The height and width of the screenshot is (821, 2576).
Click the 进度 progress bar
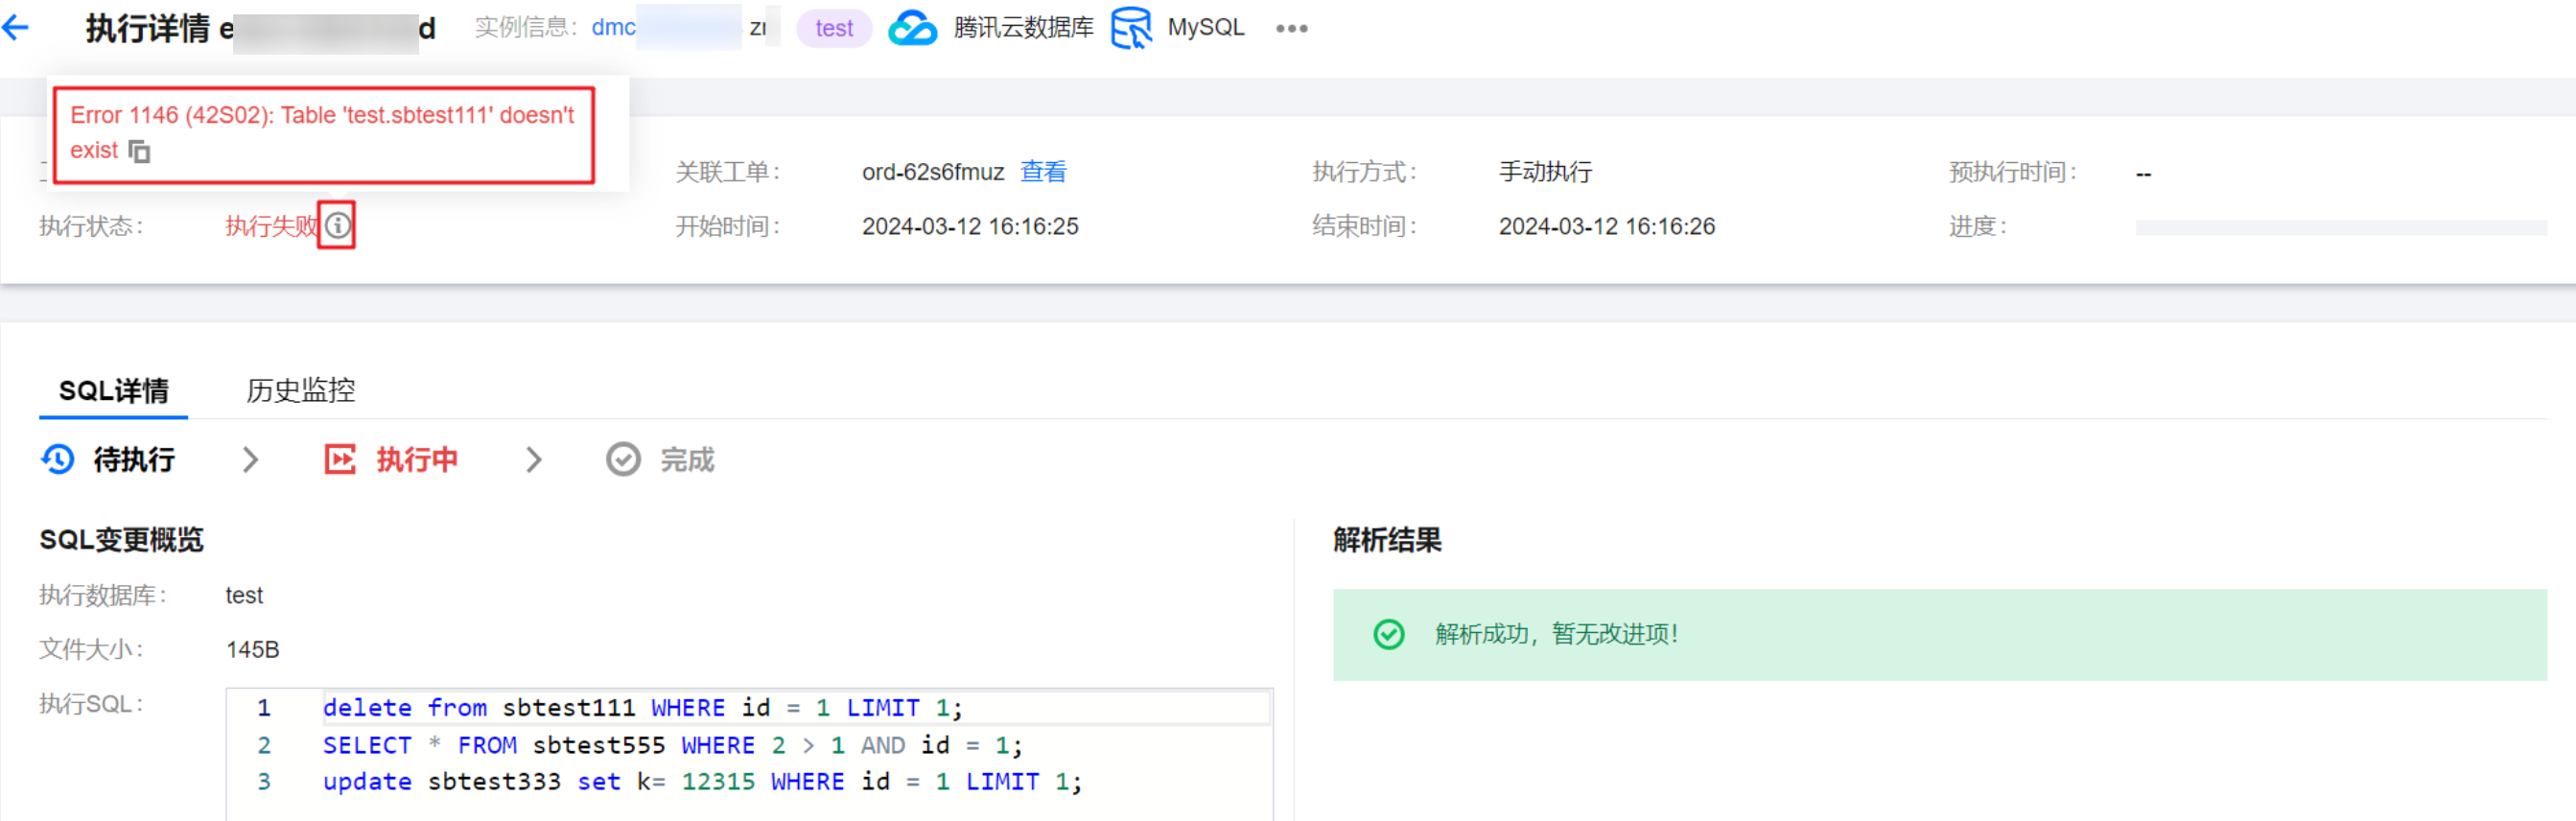pyautogui.click(x=2340, y=228)
